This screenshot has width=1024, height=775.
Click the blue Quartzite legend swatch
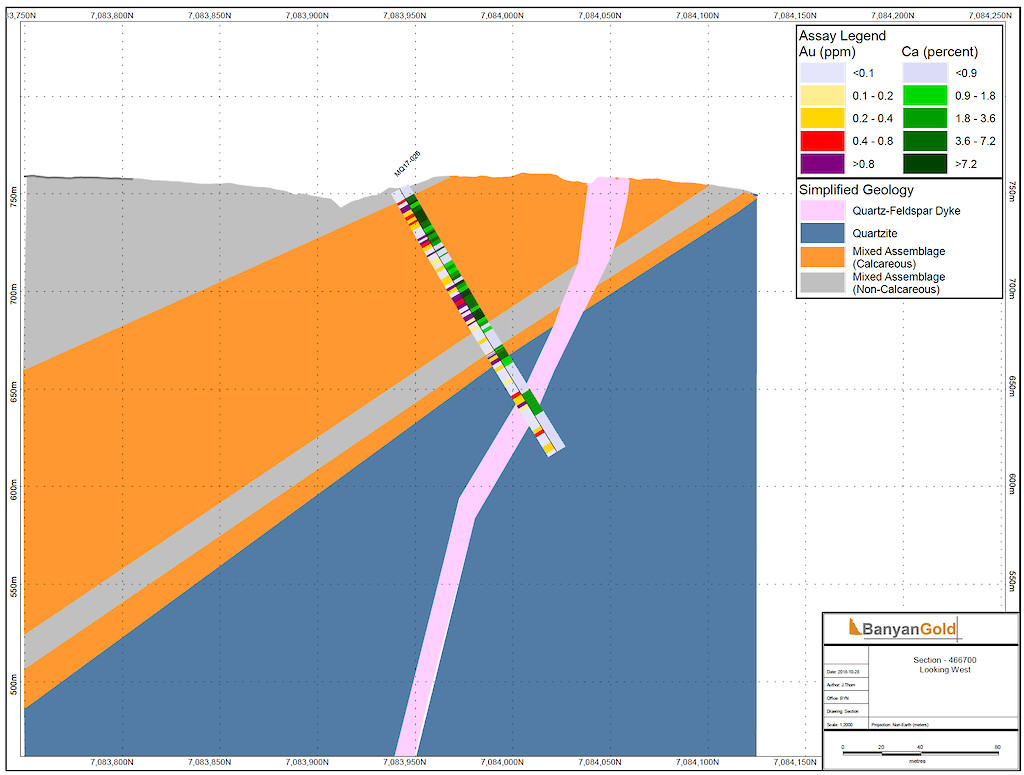coord(822,233)
